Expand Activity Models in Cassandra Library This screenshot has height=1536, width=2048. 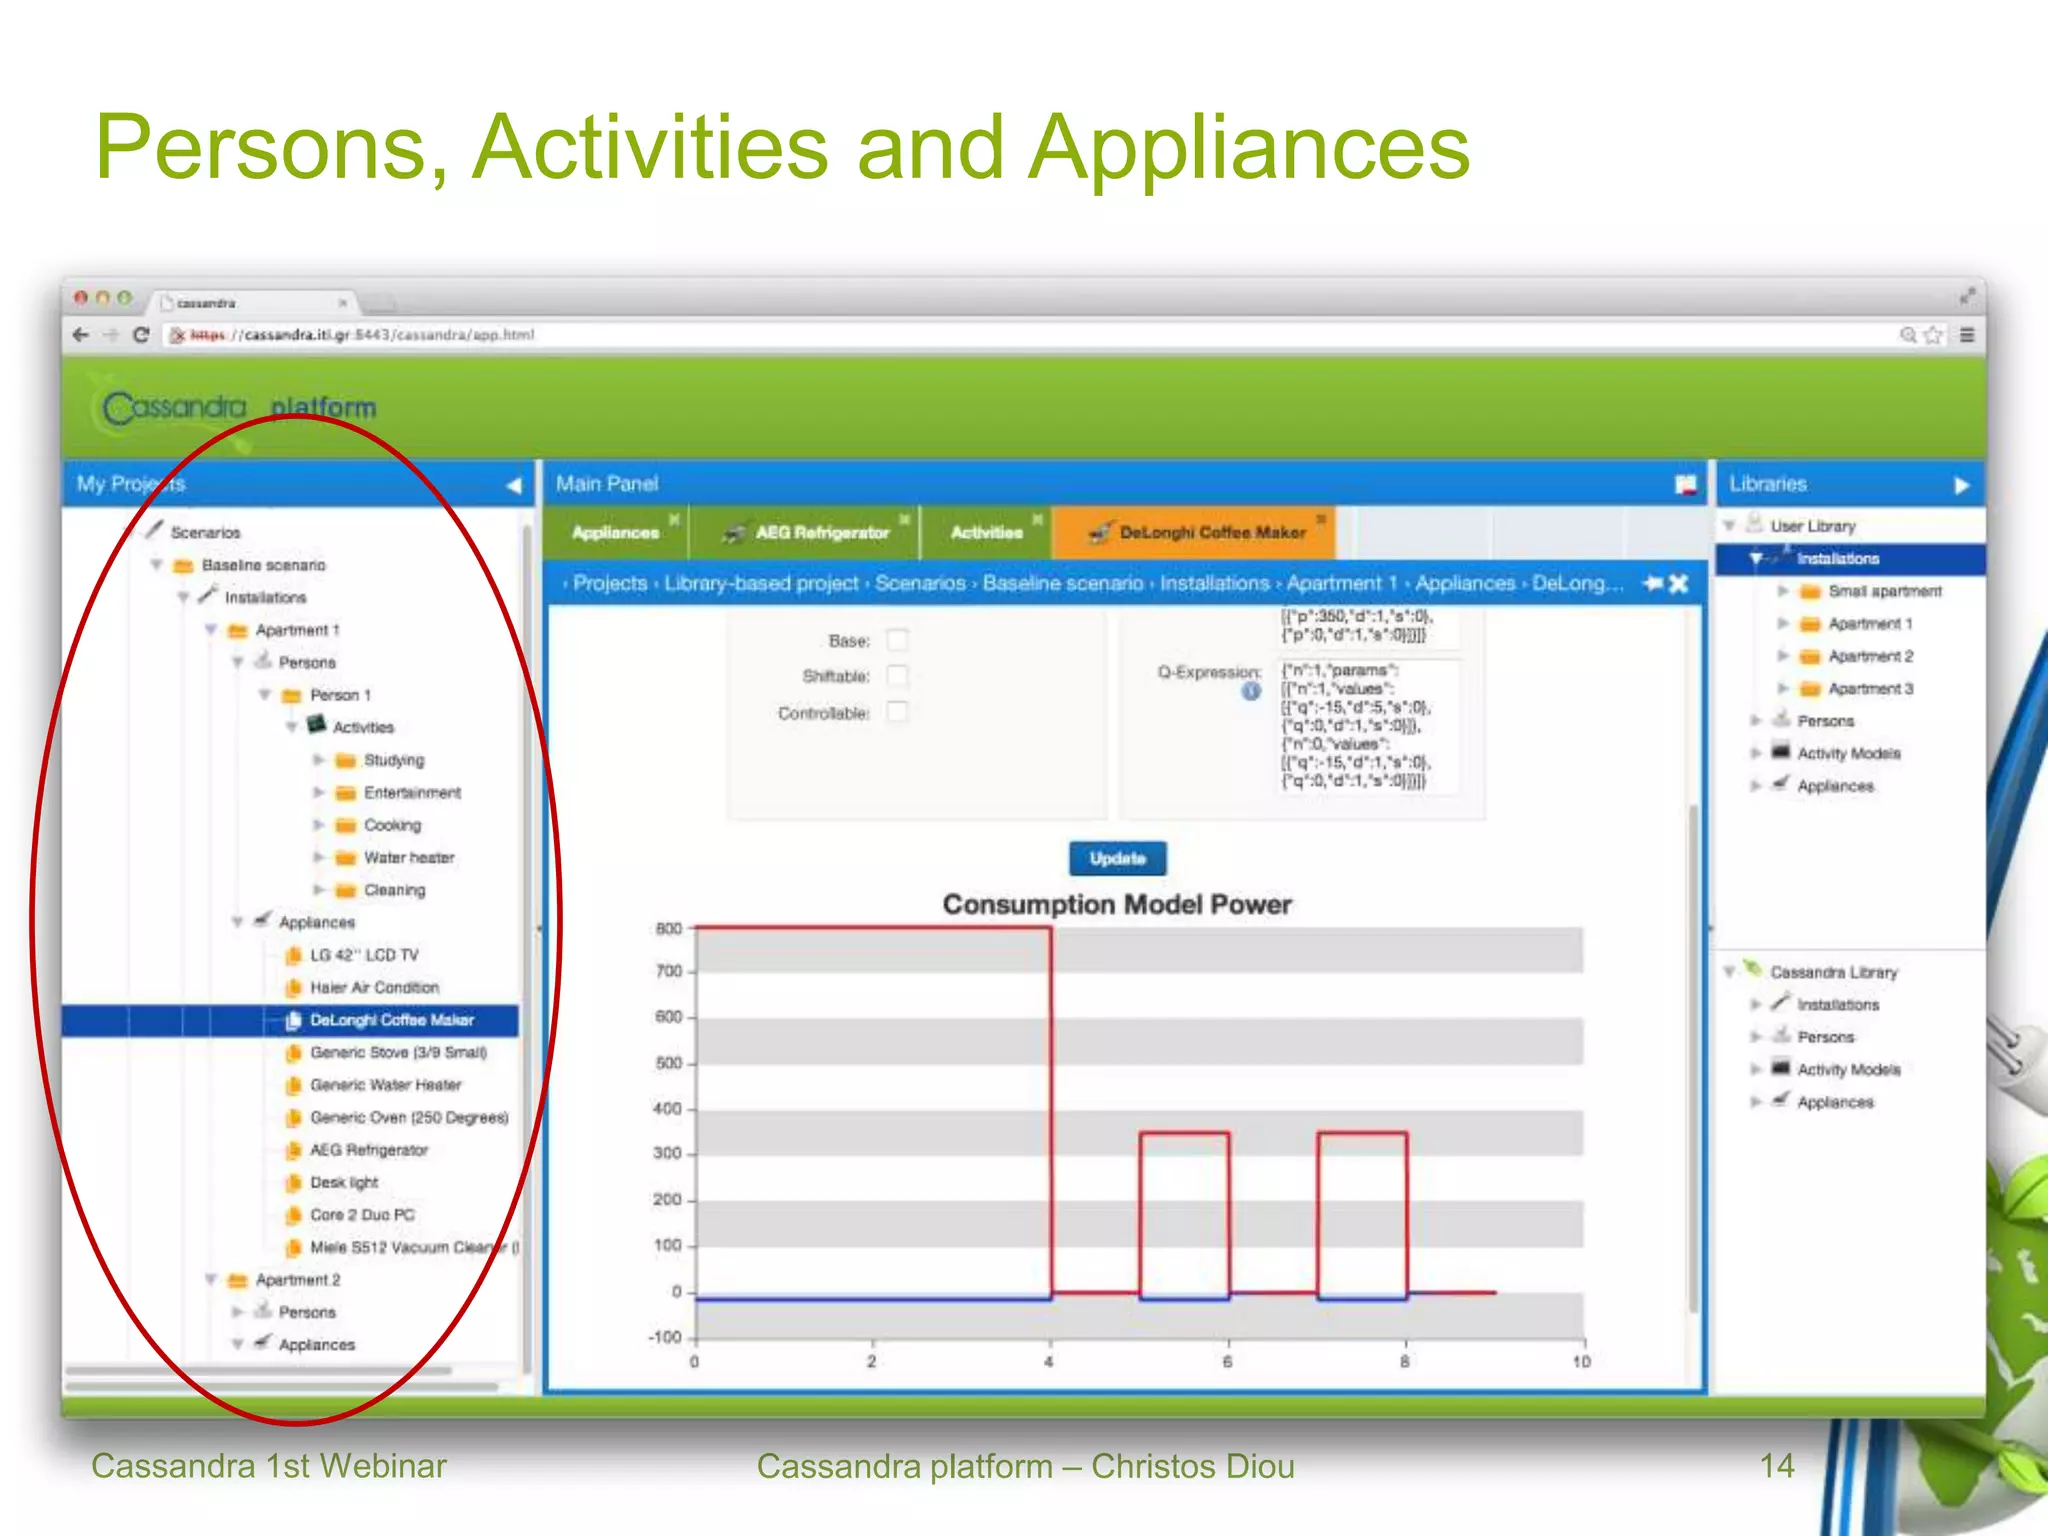pos(1755,1070)
